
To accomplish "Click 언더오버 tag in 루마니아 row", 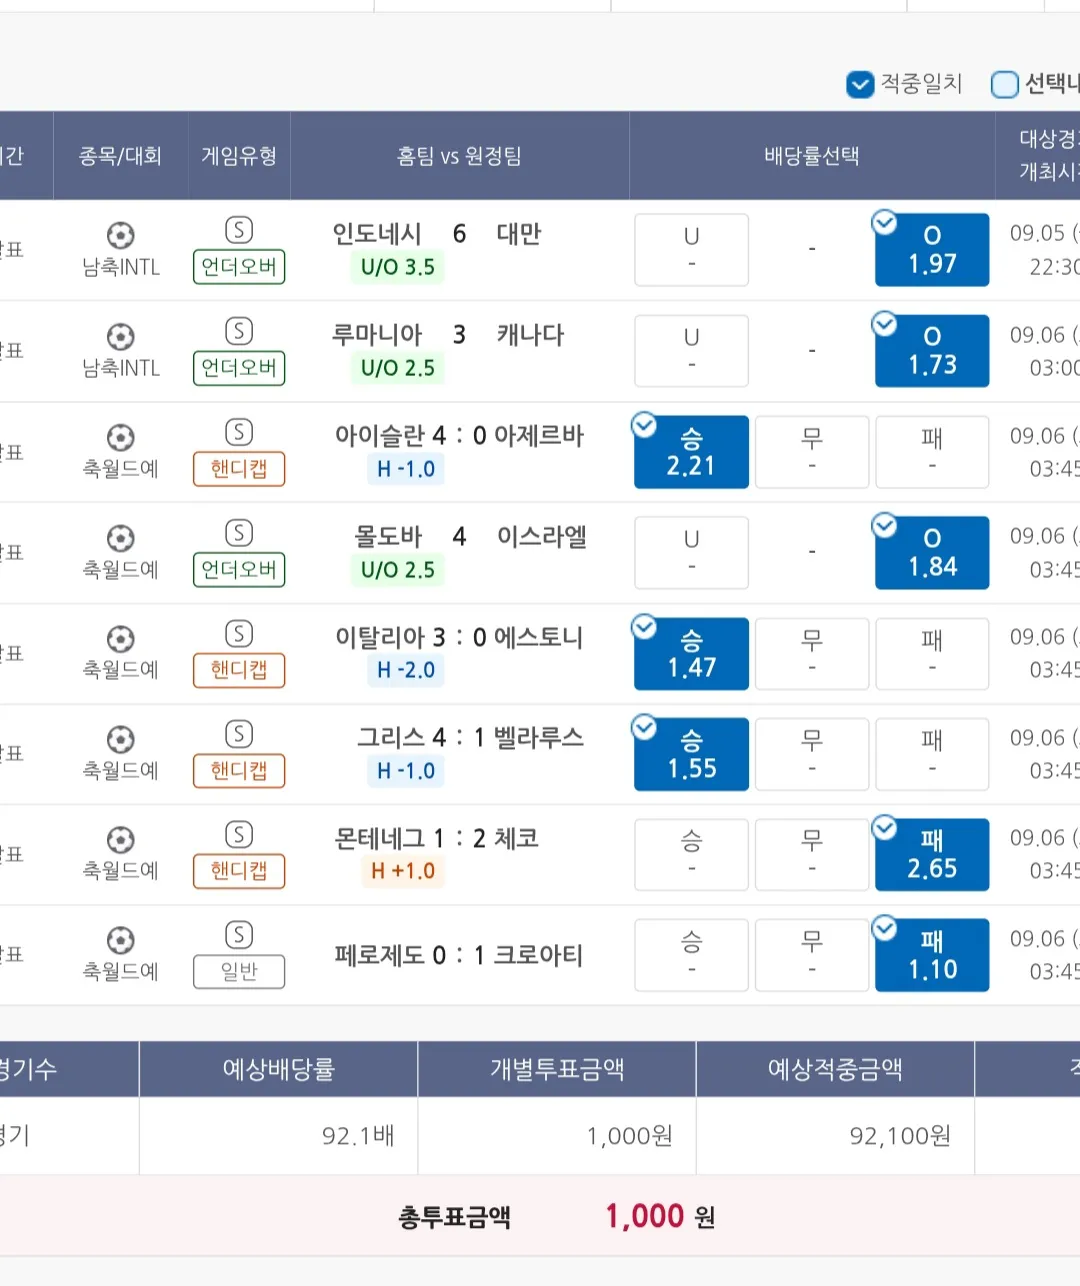I will click(239, 368).
